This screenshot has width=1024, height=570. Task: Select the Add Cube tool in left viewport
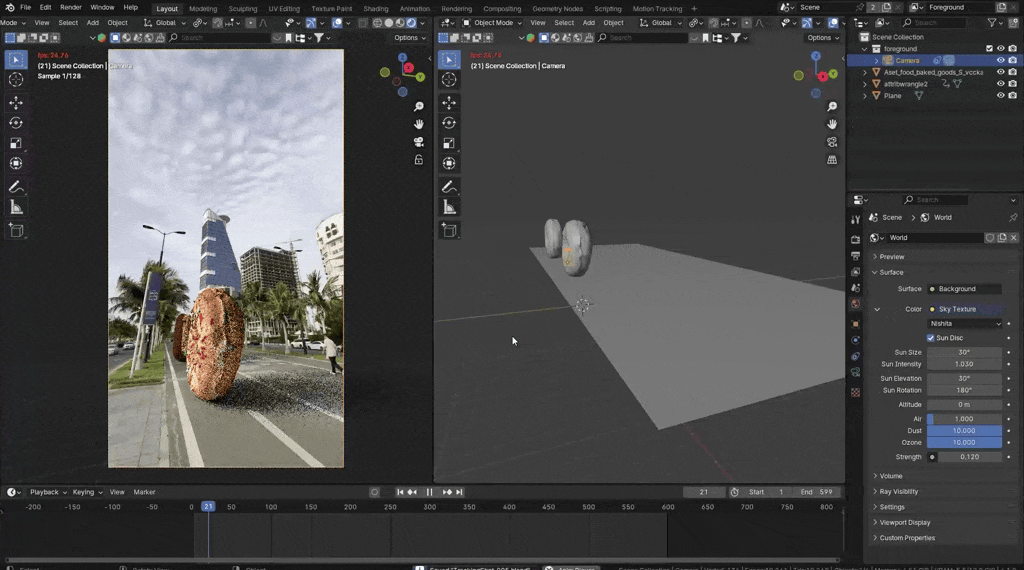[x=16, y=230]
